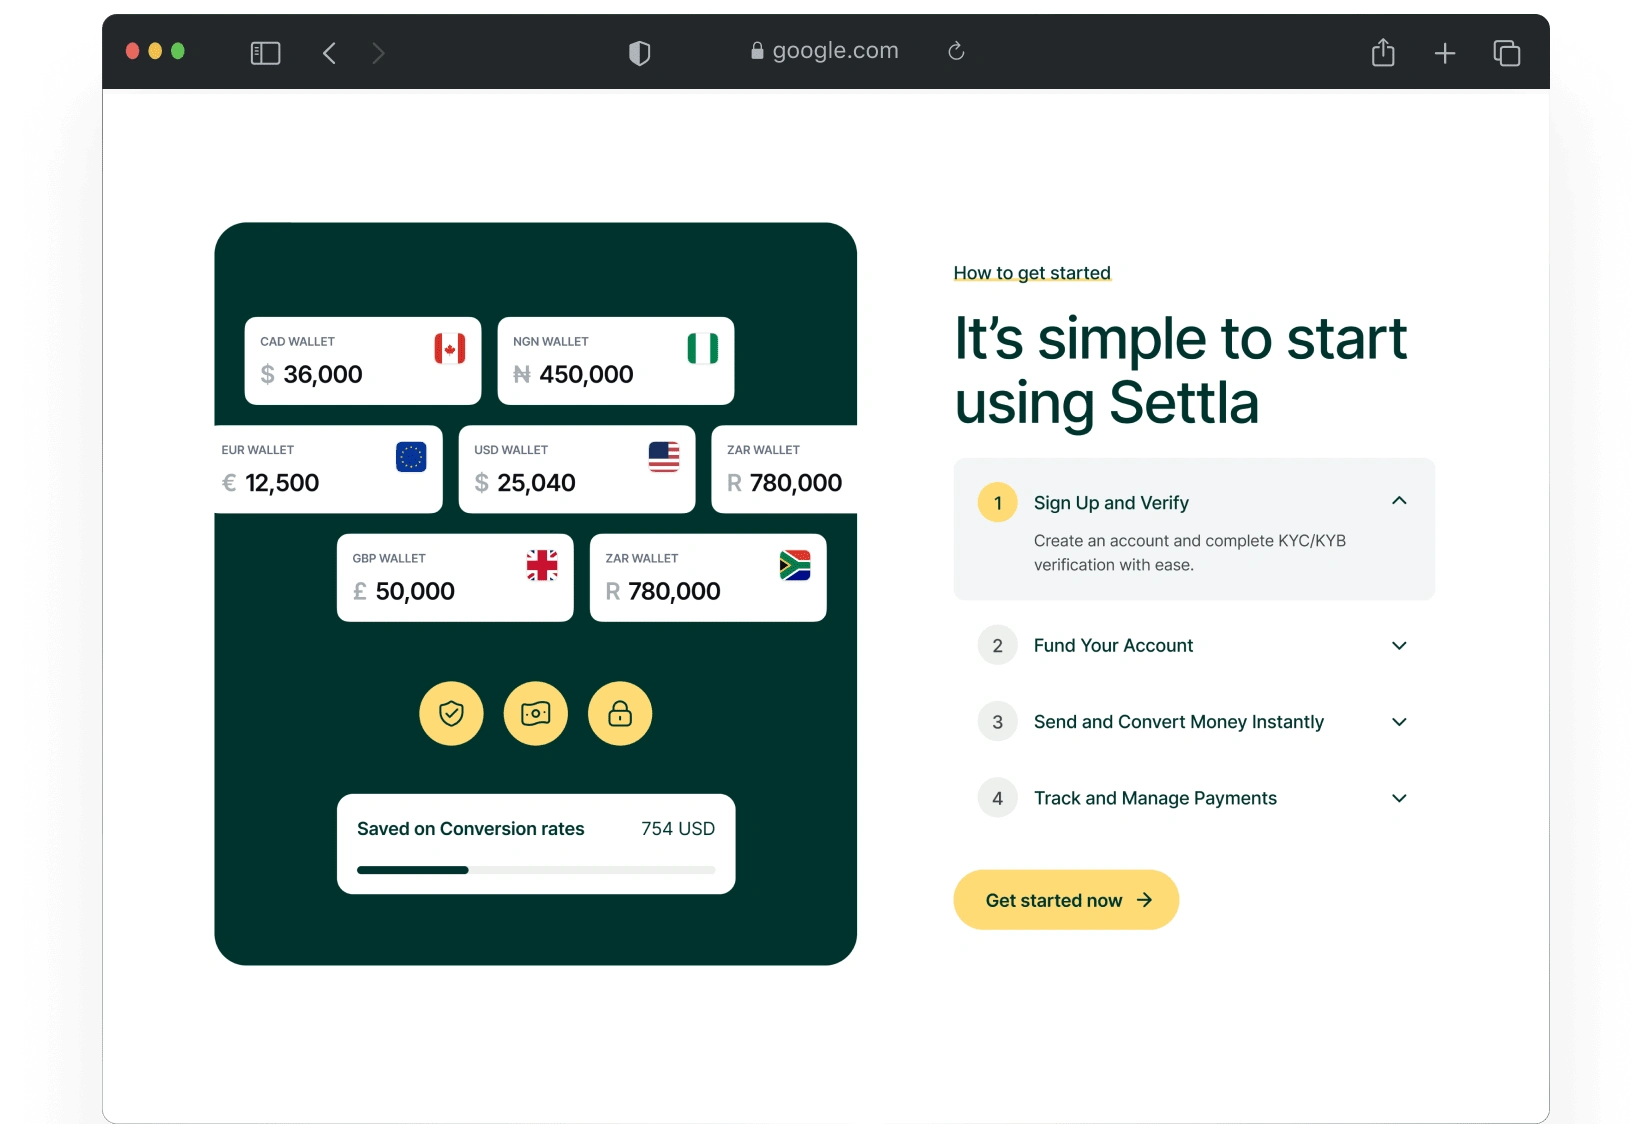Click the KYC/KYB verification description text

tap(1190, 553)
